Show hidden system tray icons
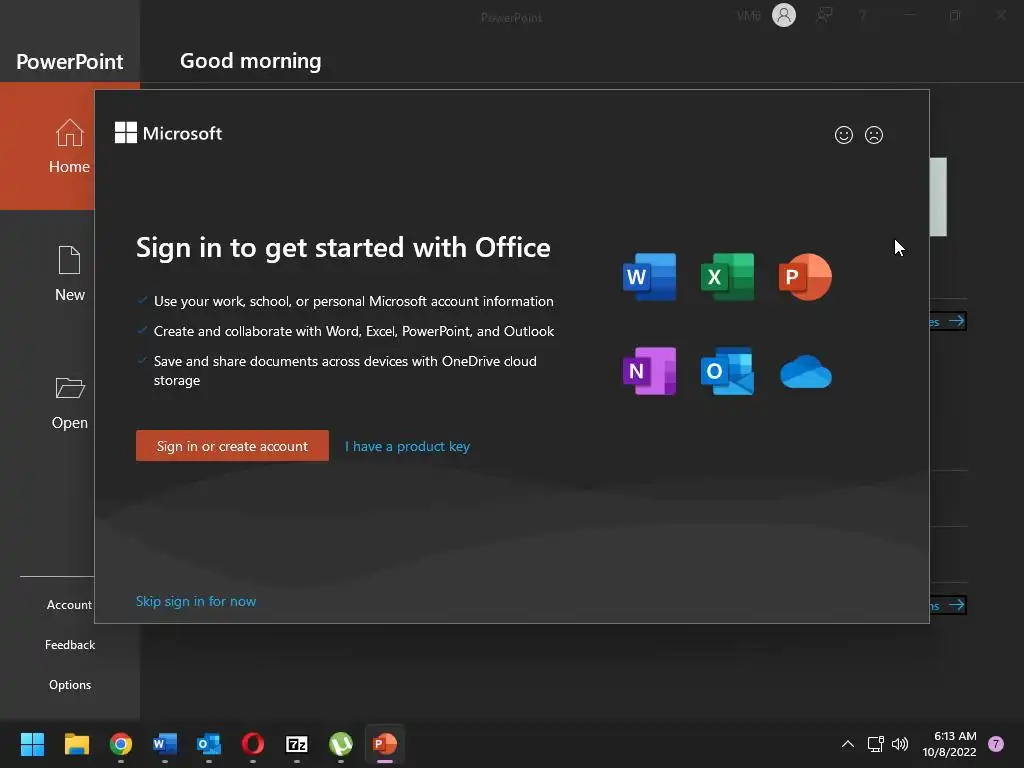 click(848, 744)
